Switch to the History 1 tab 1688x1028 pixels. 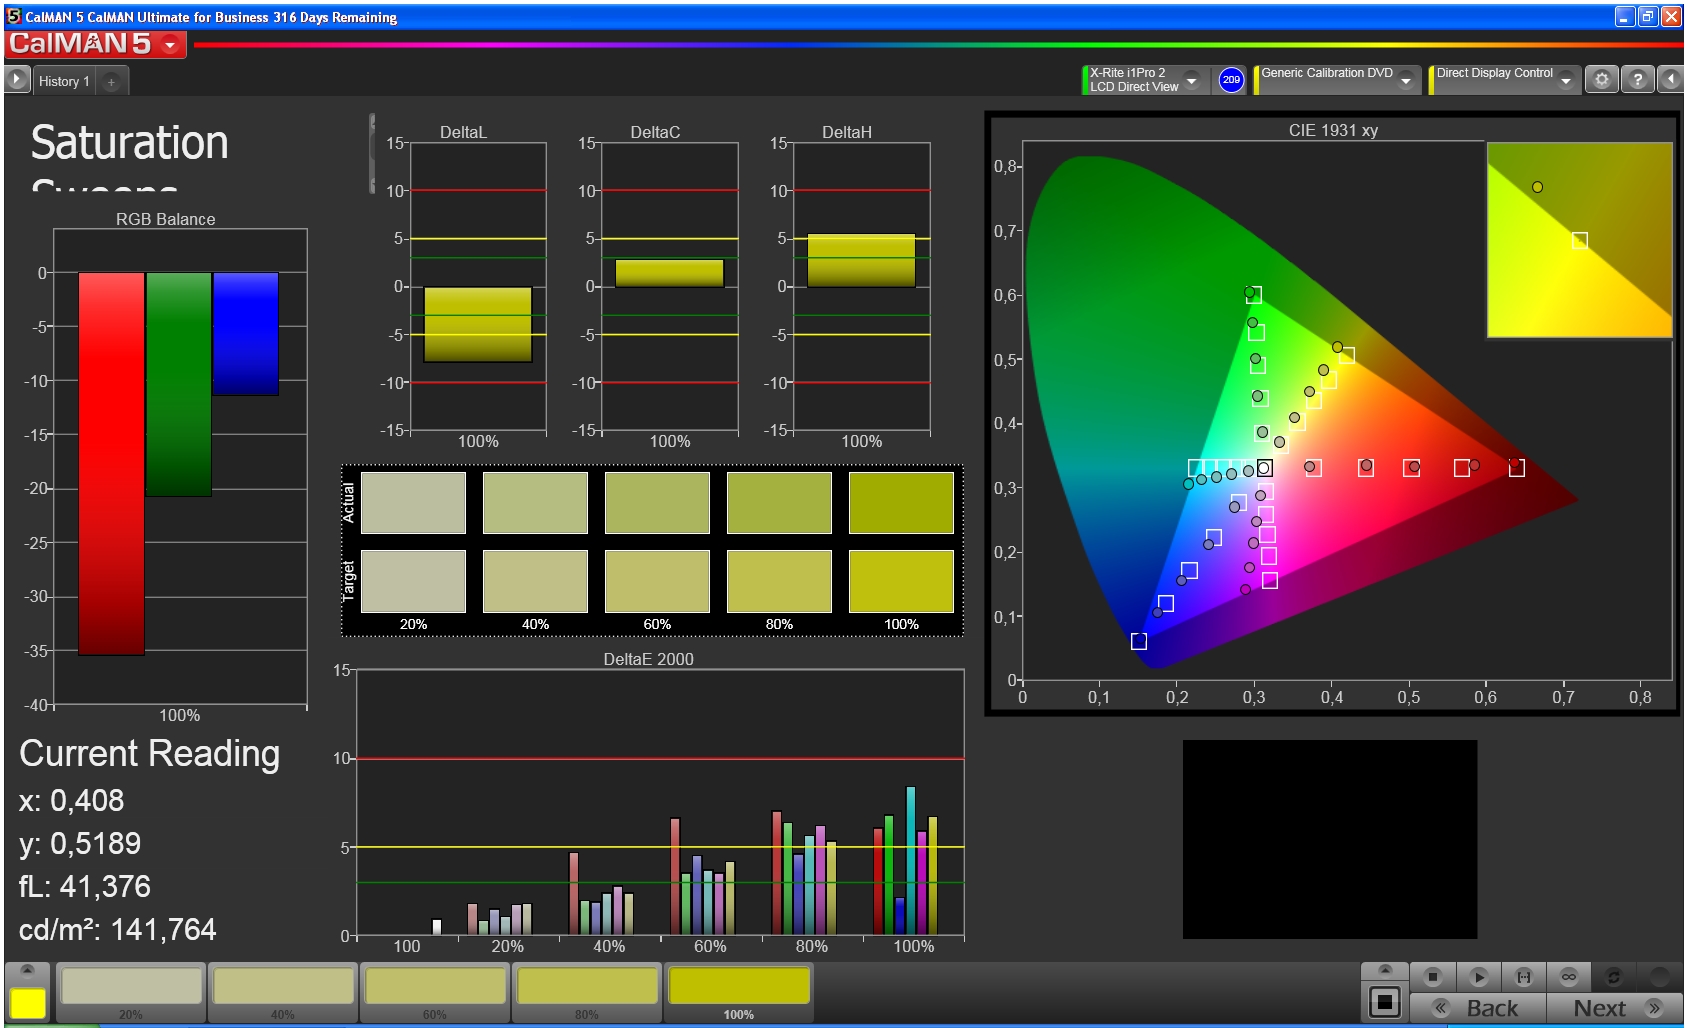pyautogui.click(x=65, y=81)
